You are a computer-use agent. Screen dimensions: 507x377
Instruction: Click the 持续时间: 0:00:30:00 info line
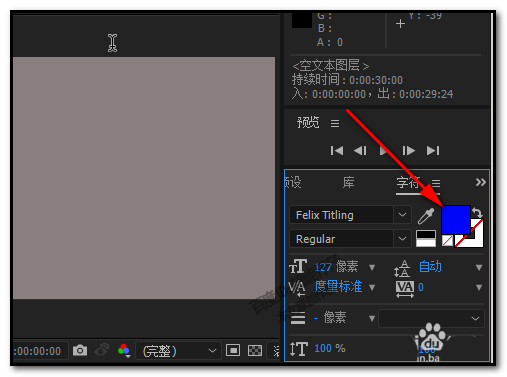point(347,80)
